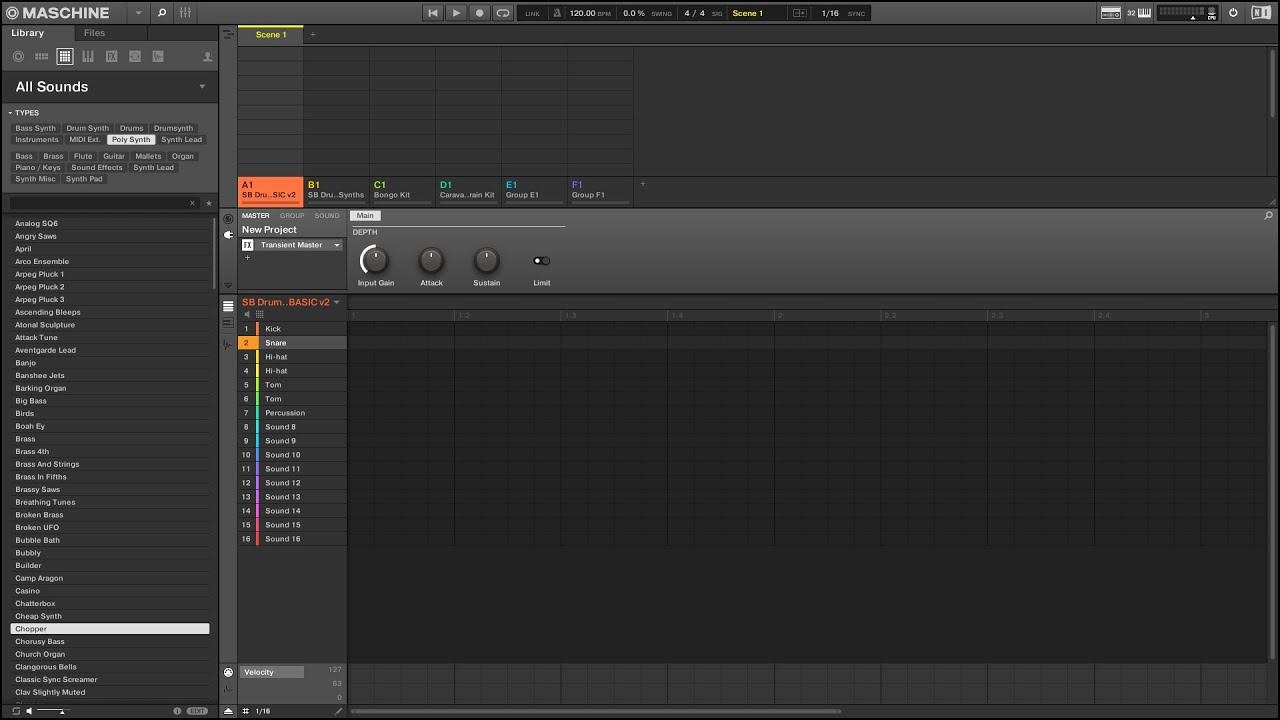The width and height of the screenshot is (1280, 720).
Task: Select the SOUND tab
Action: [x=327, y=216]
